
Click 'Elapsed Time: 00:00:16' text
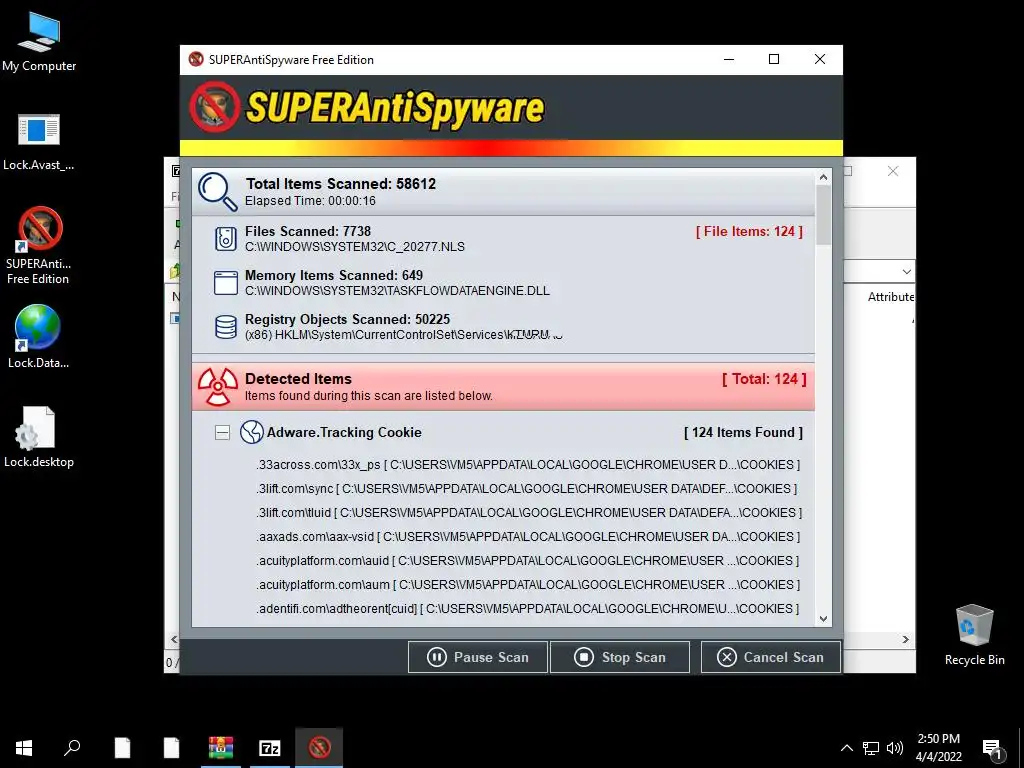pyautogui.click(x=310, y=200)
